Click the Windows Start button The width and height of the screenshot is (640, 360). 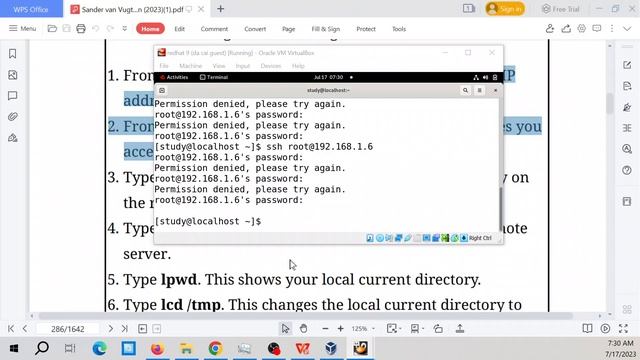13,349
